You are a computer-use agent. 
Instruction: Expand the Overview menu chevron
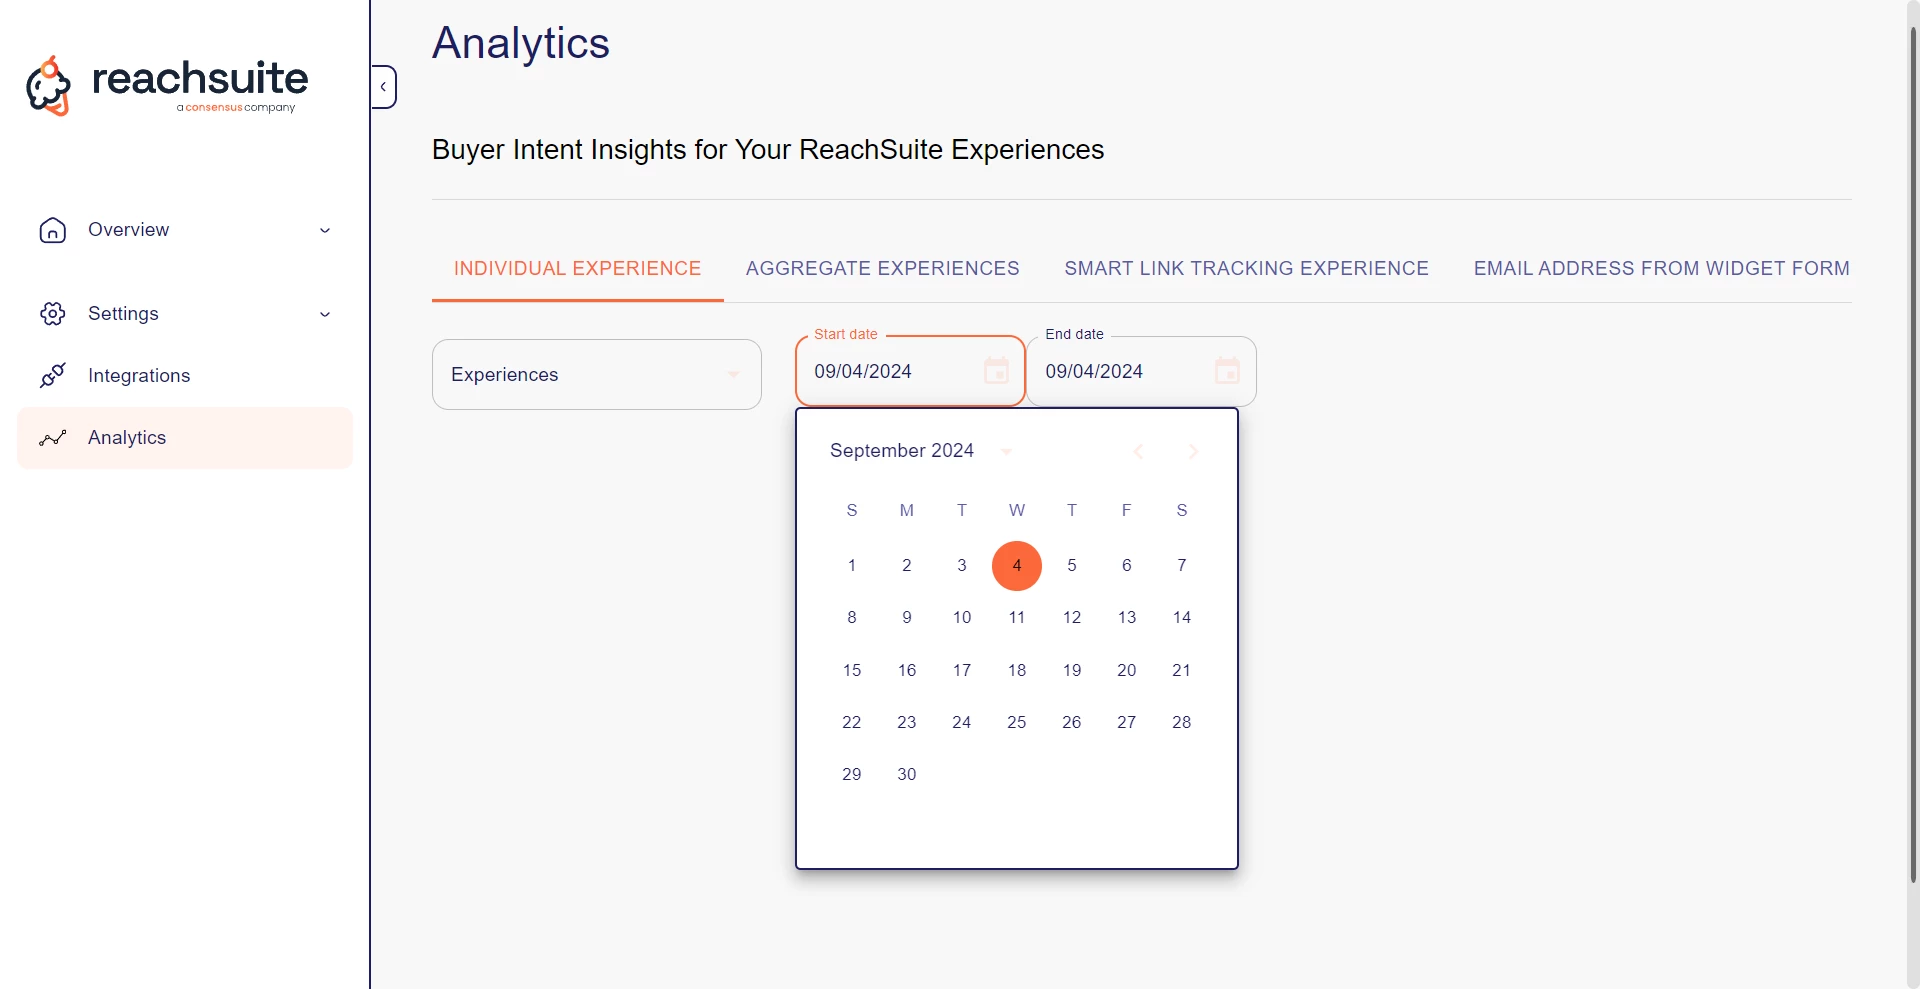[x=325, y=231]
